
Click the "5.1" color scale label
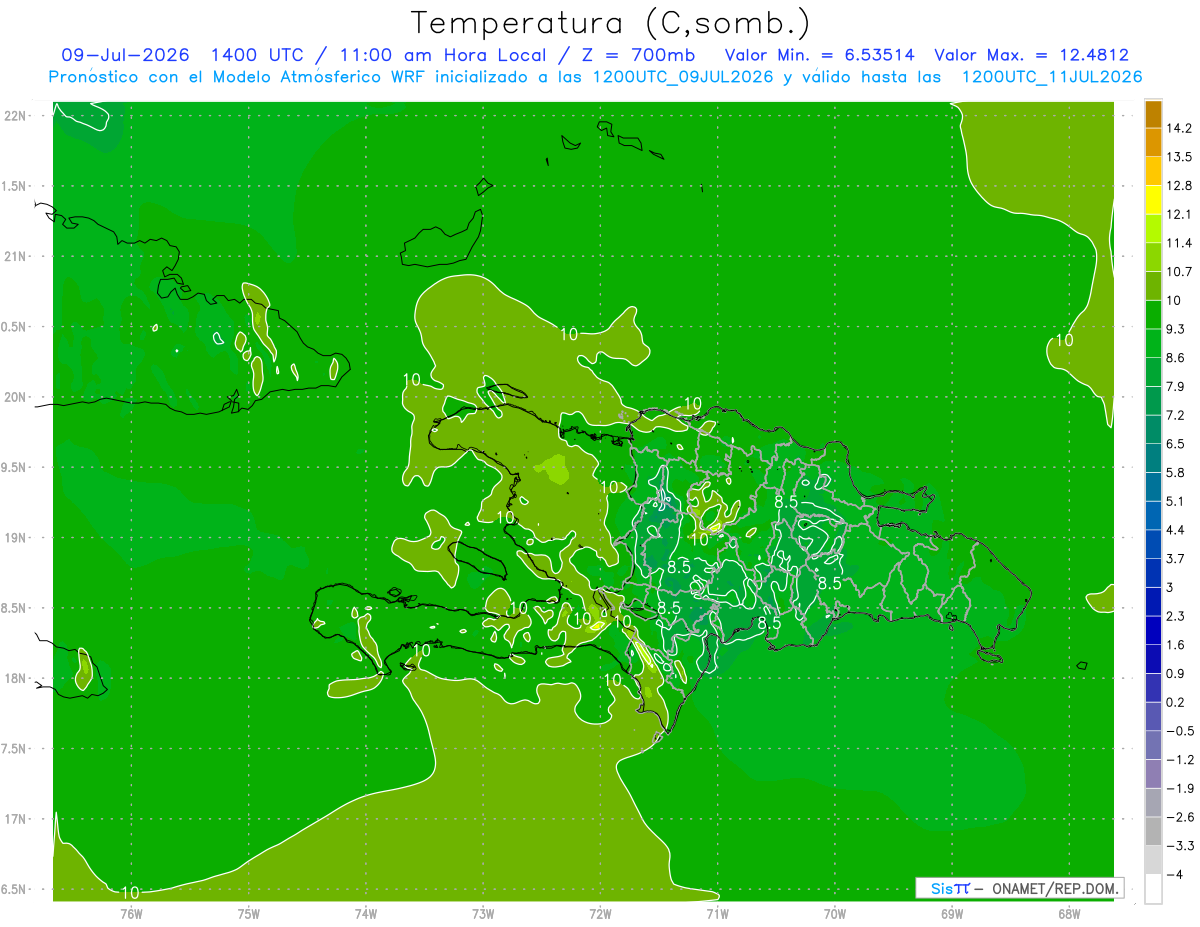pos(1175,502)
